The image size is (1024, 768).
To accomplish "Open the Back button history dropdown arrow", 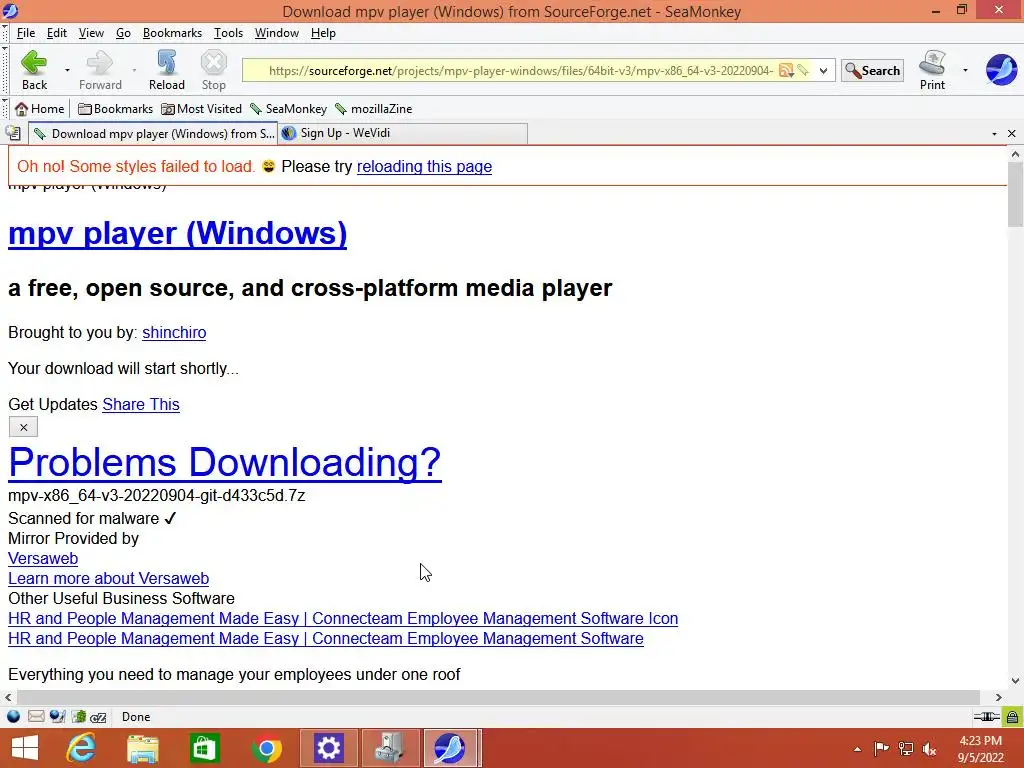I will (x=67, y=70).
